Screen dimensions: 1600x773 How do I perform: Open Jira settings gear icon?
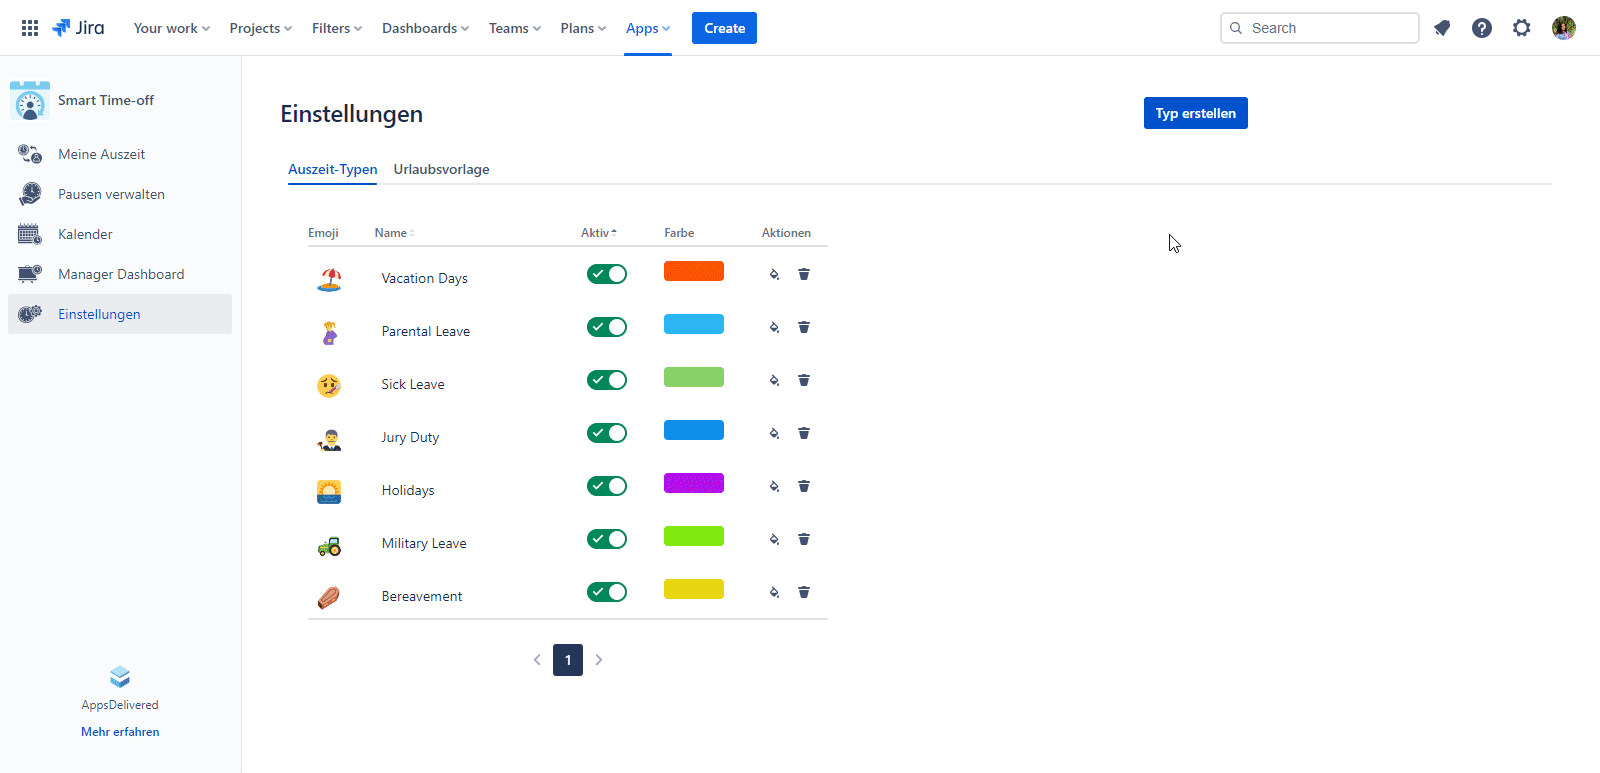1521,28
